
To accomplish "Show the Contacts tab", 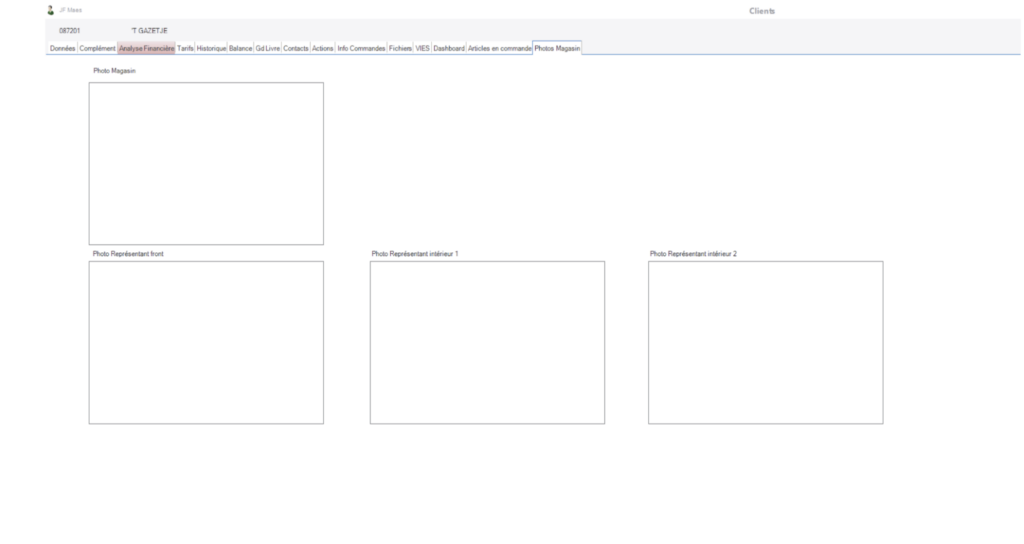I will (x=296, y=48).
